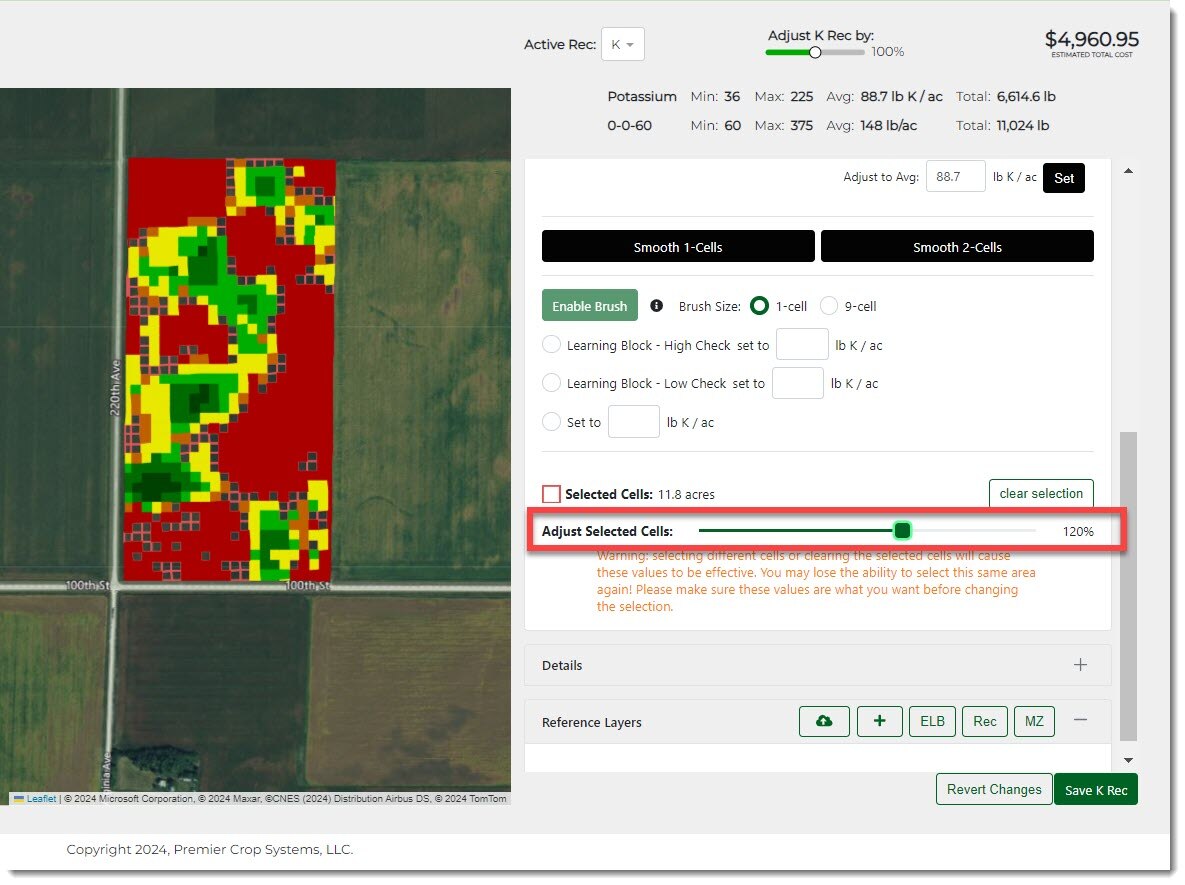
Task: Collapse the Reference Layers section
Action: coord(1080,720)
